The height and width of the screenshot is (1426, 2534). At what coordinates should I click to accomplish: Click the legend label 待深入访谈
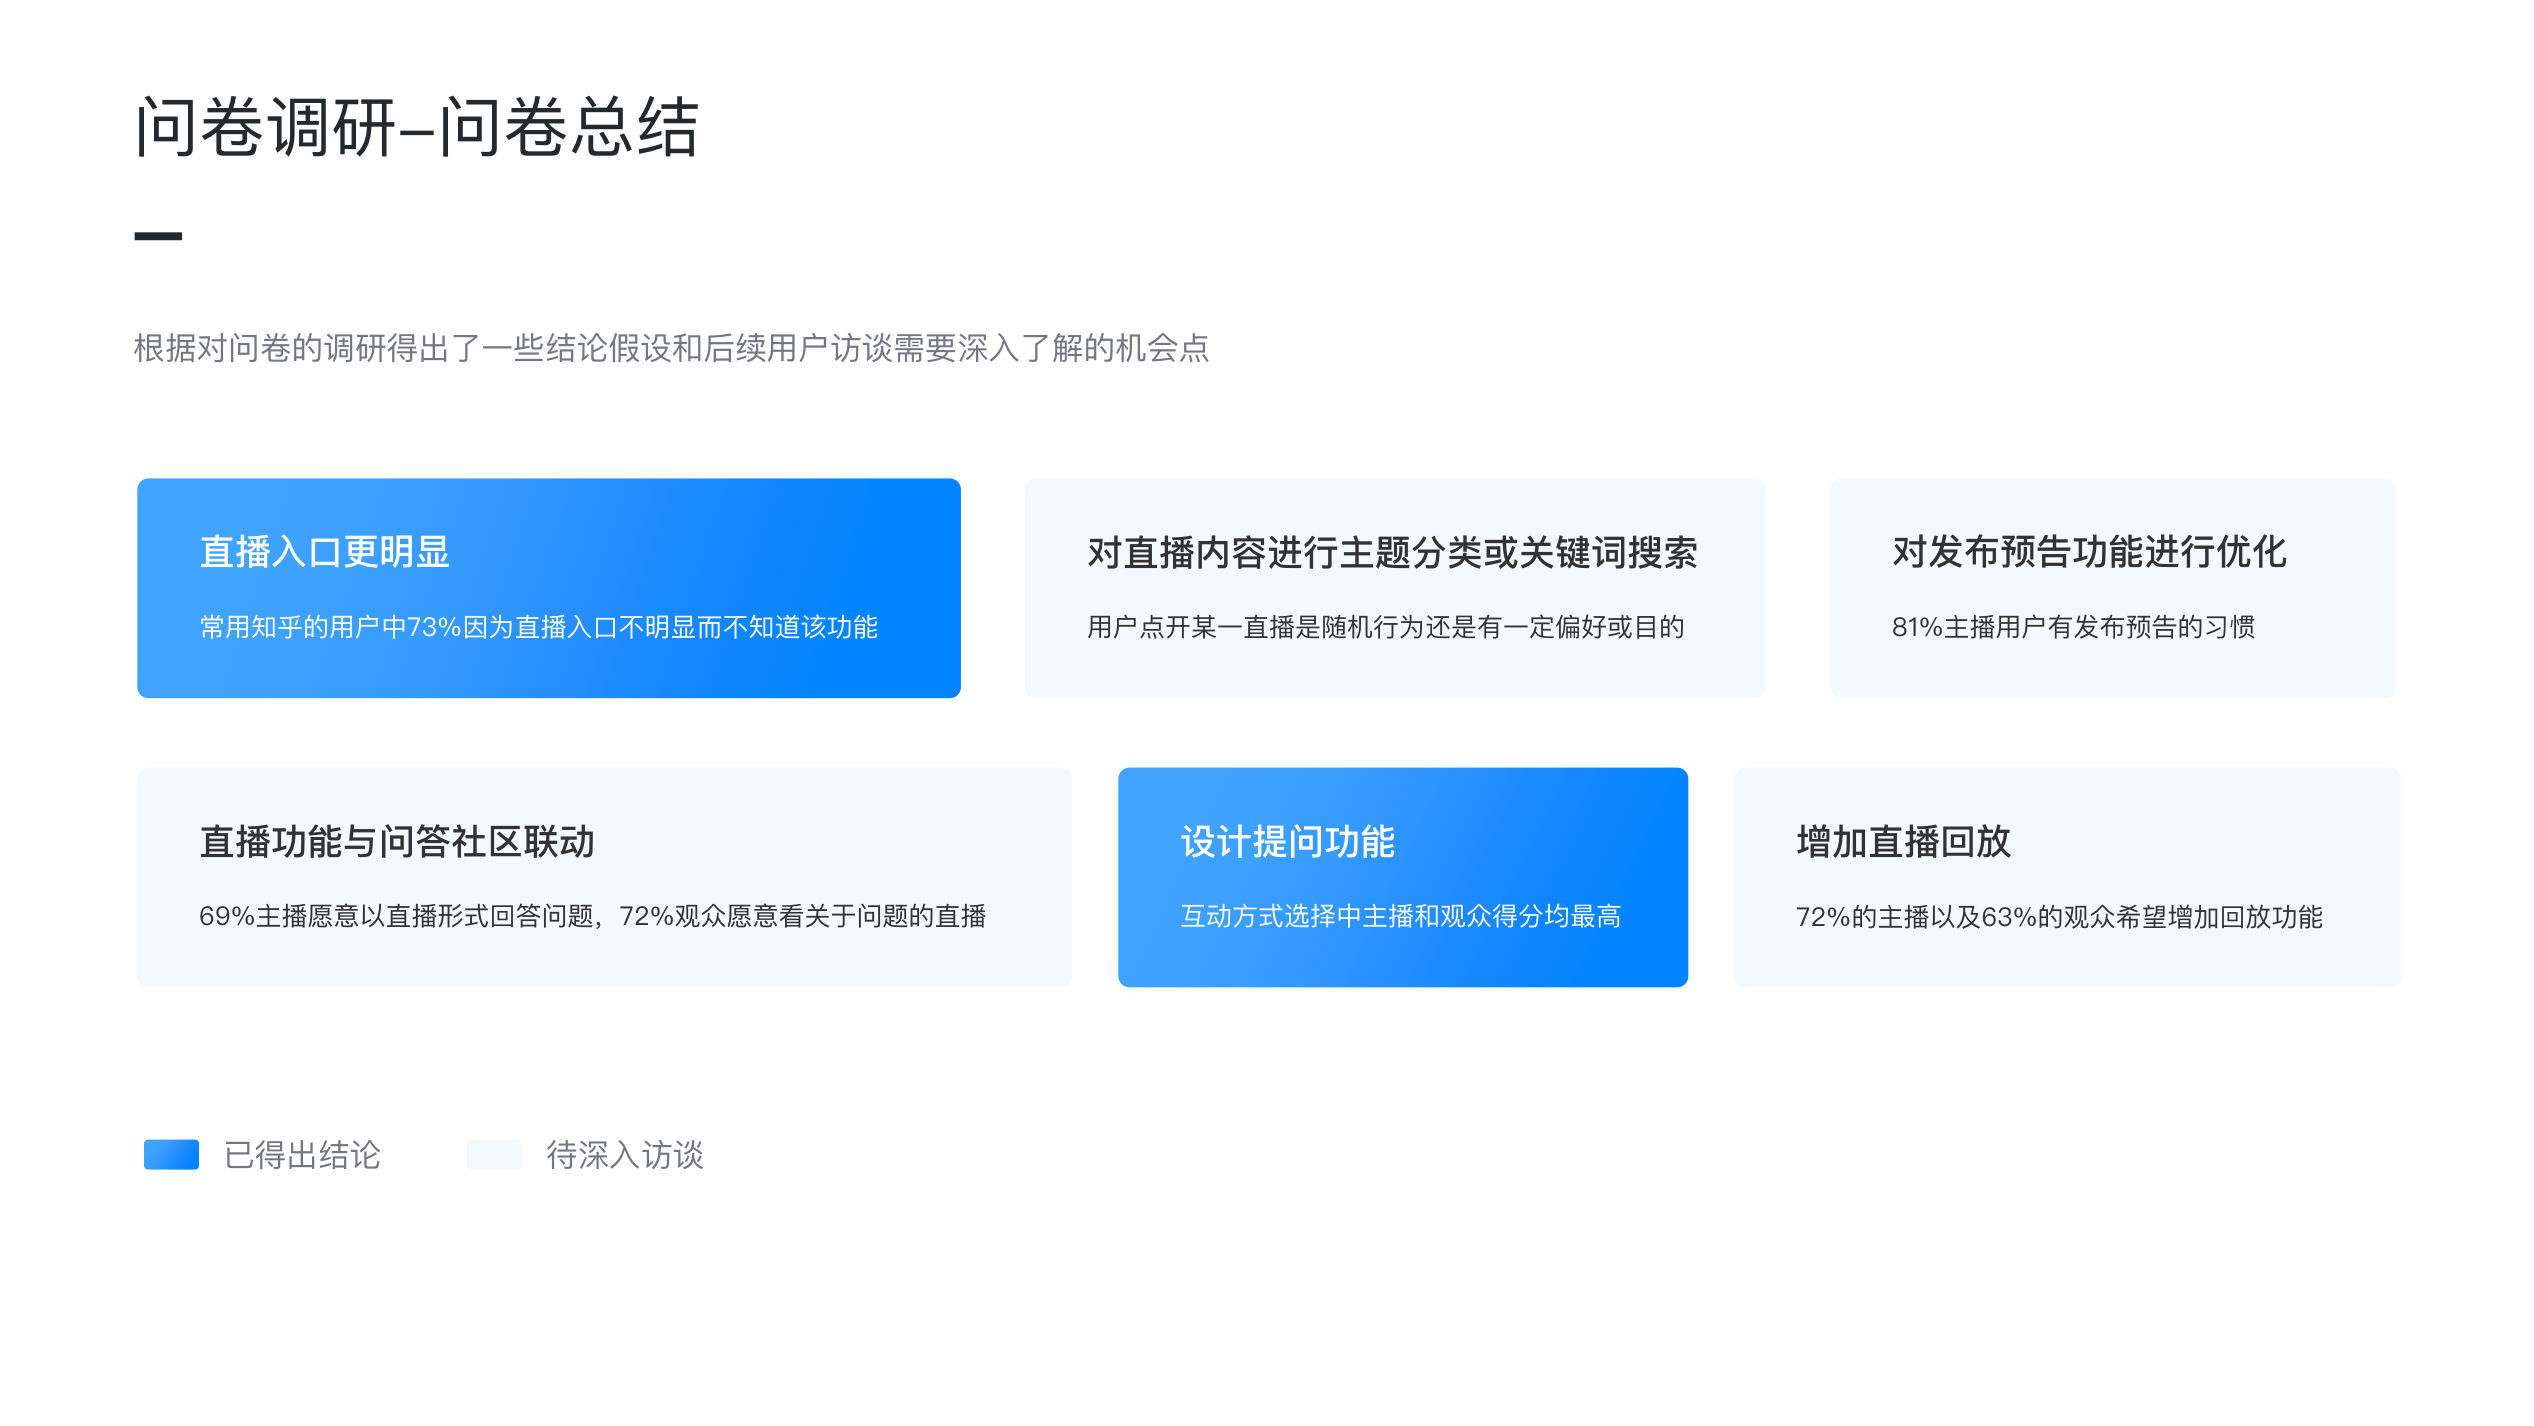click(x=625, y=1155)
